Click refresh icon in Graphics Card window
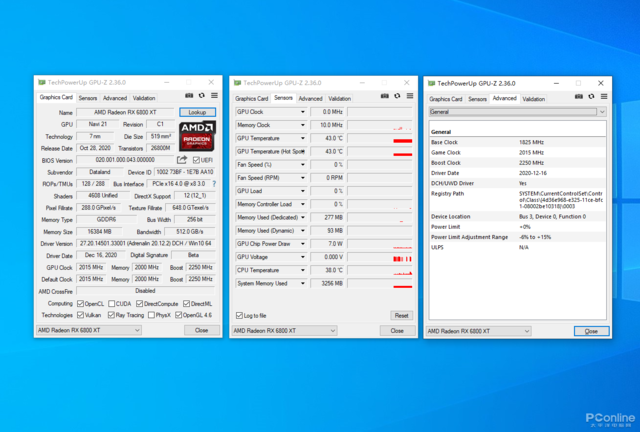This screenshot has width=640, height=432. point(202,96)
